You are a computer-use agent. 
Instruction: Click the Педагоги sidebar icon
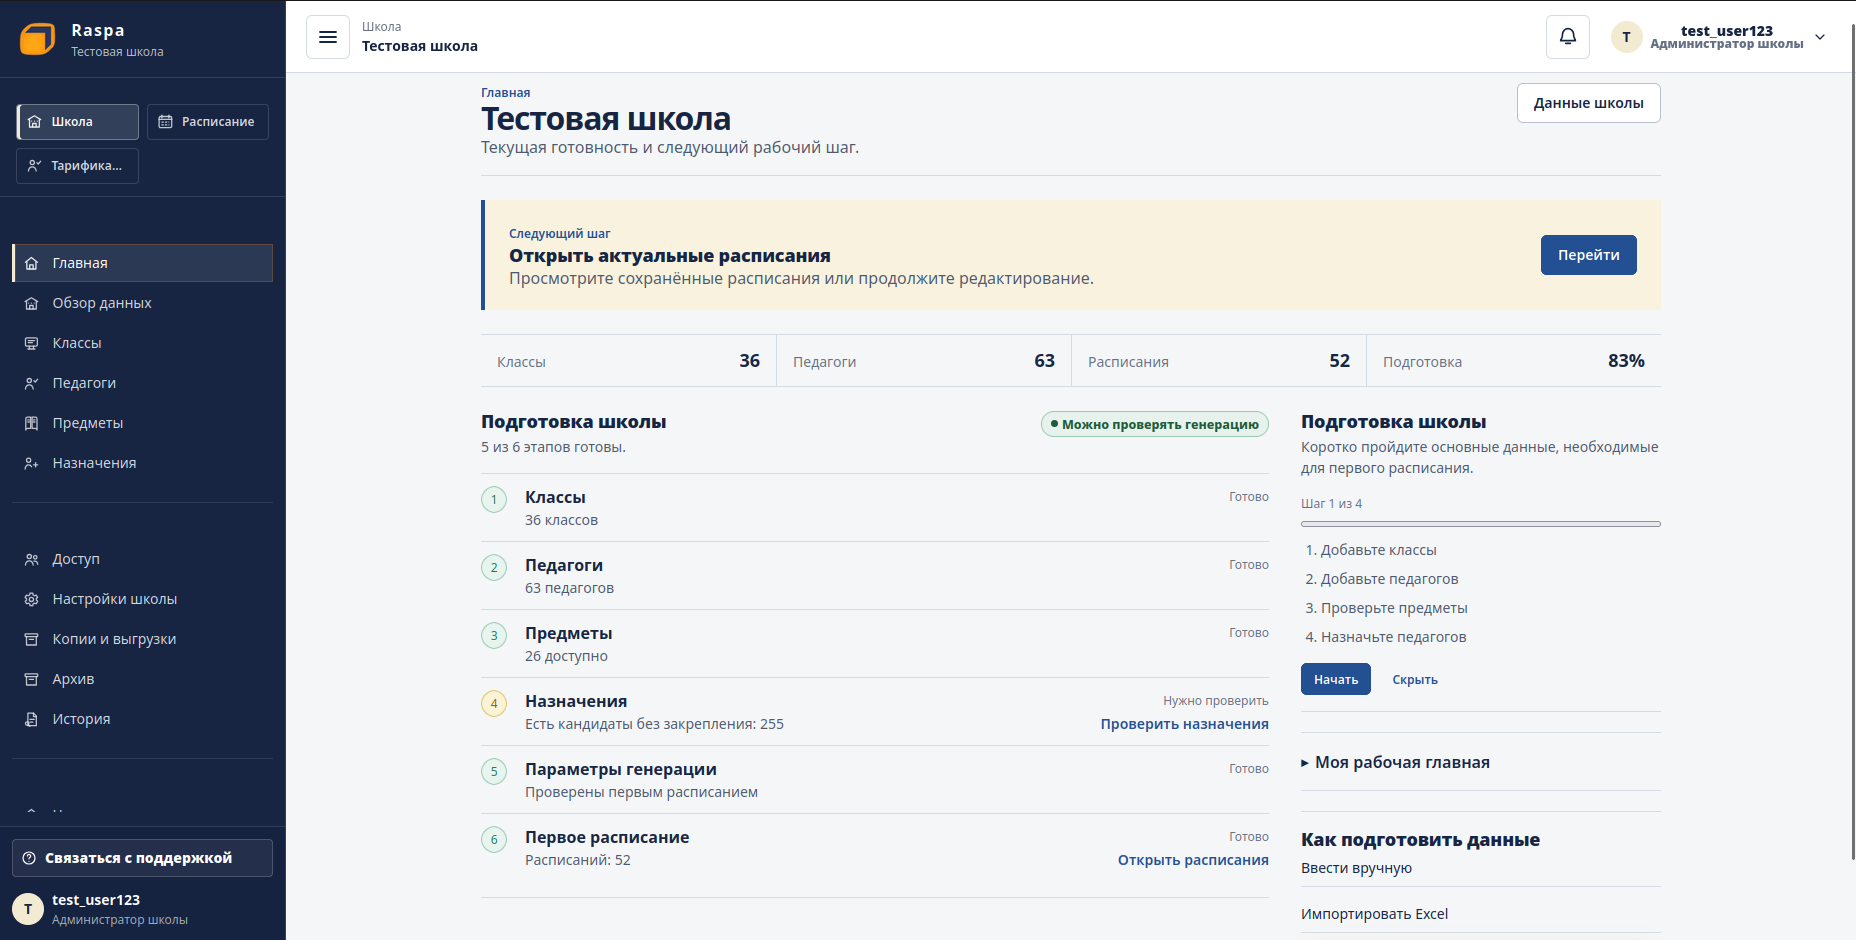[32, 383]
